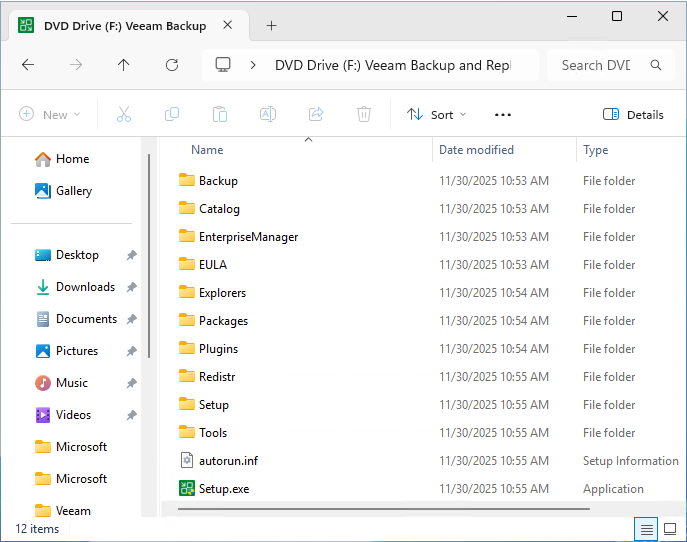Switch to details list view in status bar
Image resolution: width=687 pixels, height=542 pixels.
click(x=647, y=529)
